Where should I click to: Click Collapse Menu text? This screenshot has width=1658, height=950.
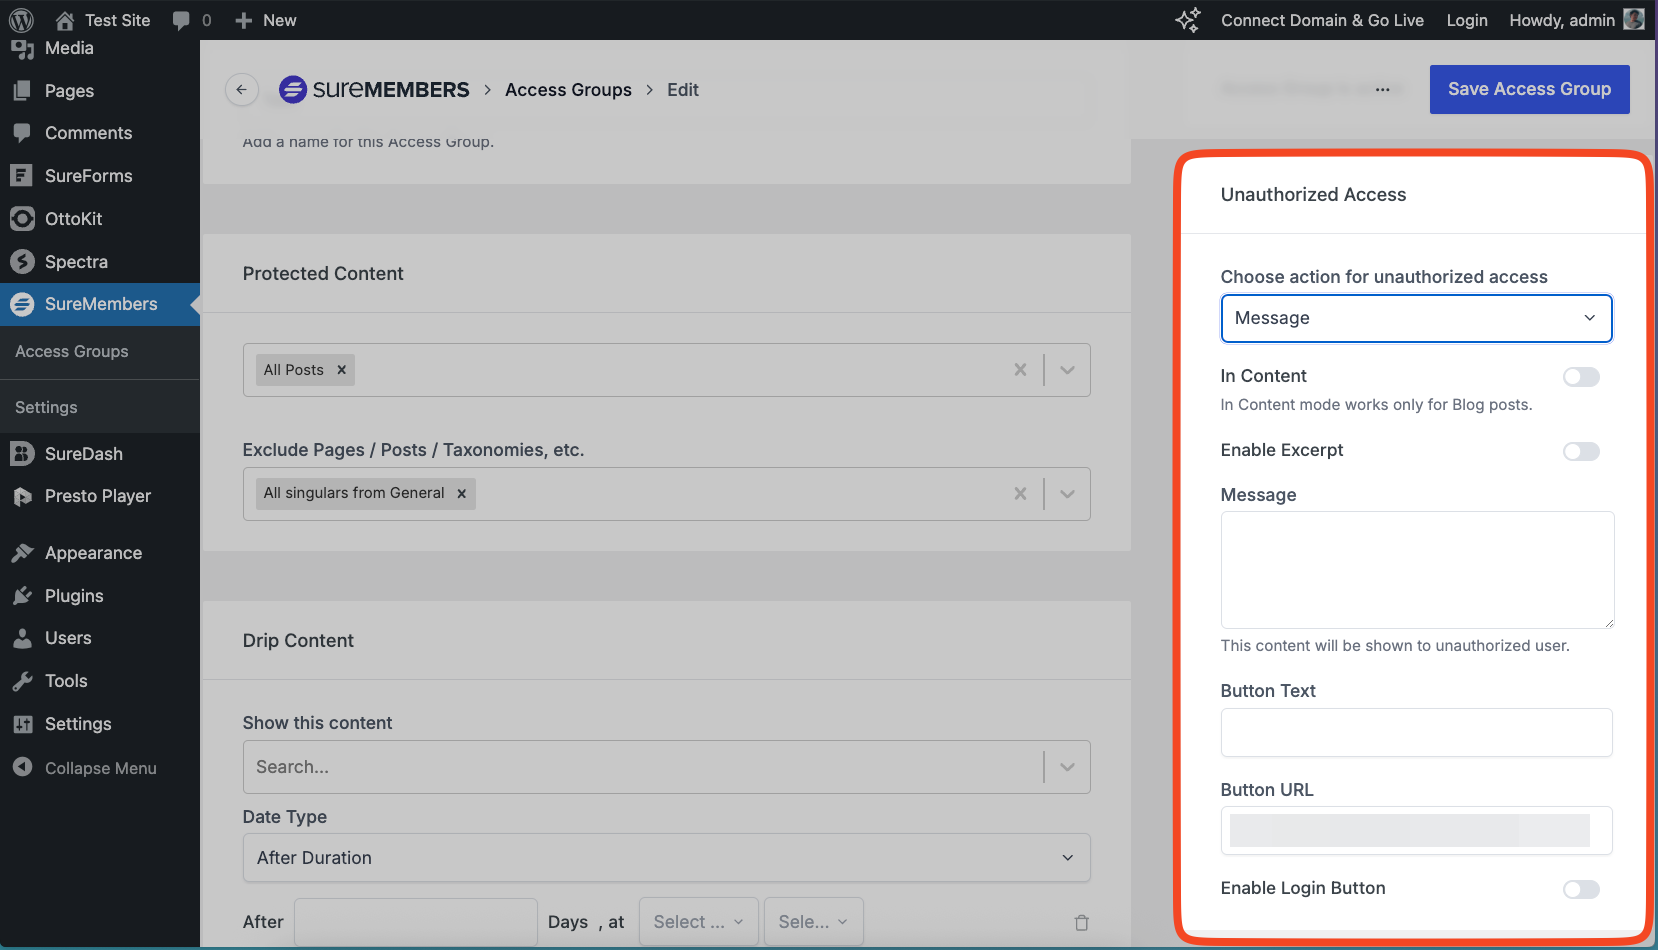point(101,768)
